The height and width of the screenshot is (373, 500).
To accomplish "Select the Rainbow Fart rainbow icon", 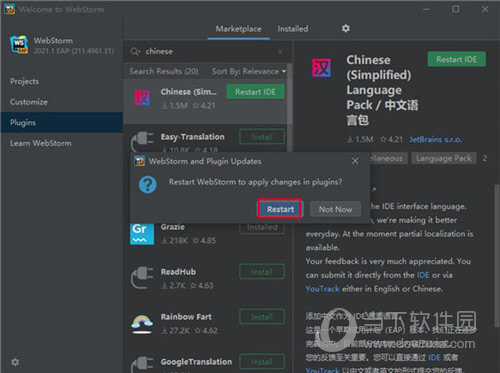I will pos(142,323).
